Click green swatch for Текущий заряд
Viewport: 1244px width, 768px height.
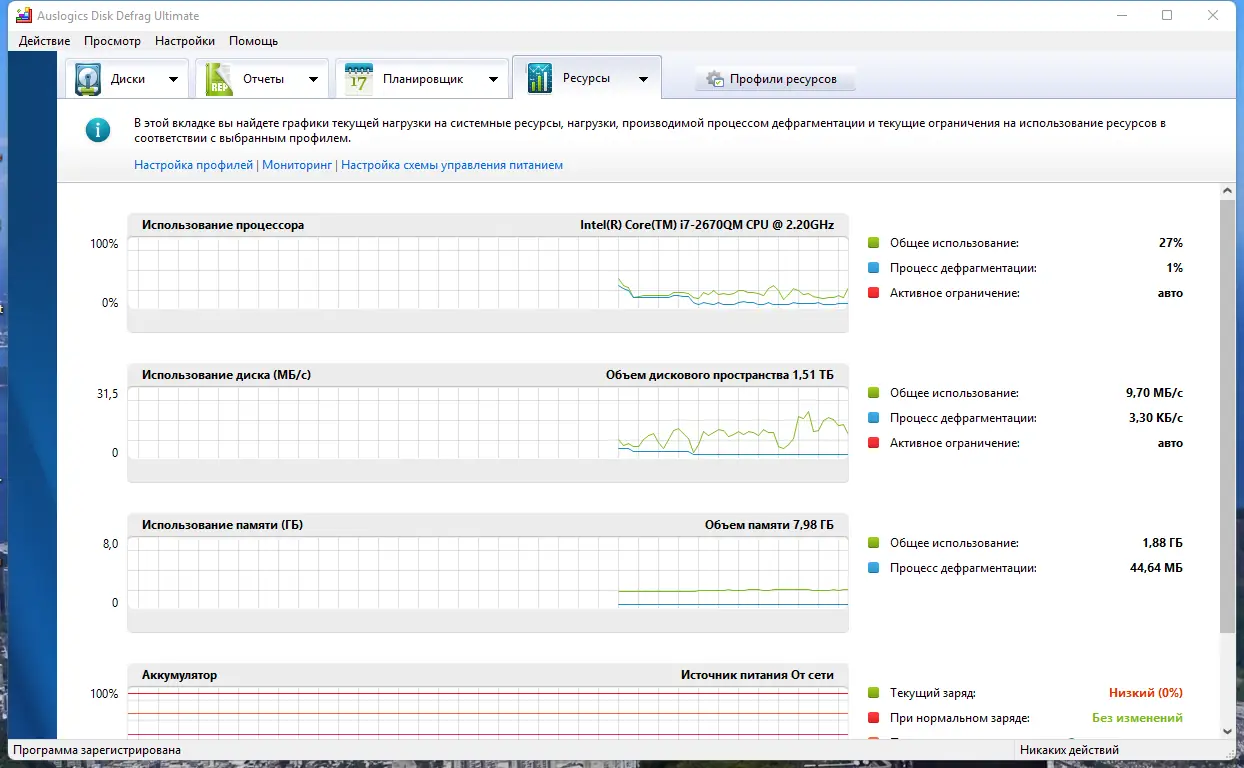pyautogui.click(x=873, y=693)
